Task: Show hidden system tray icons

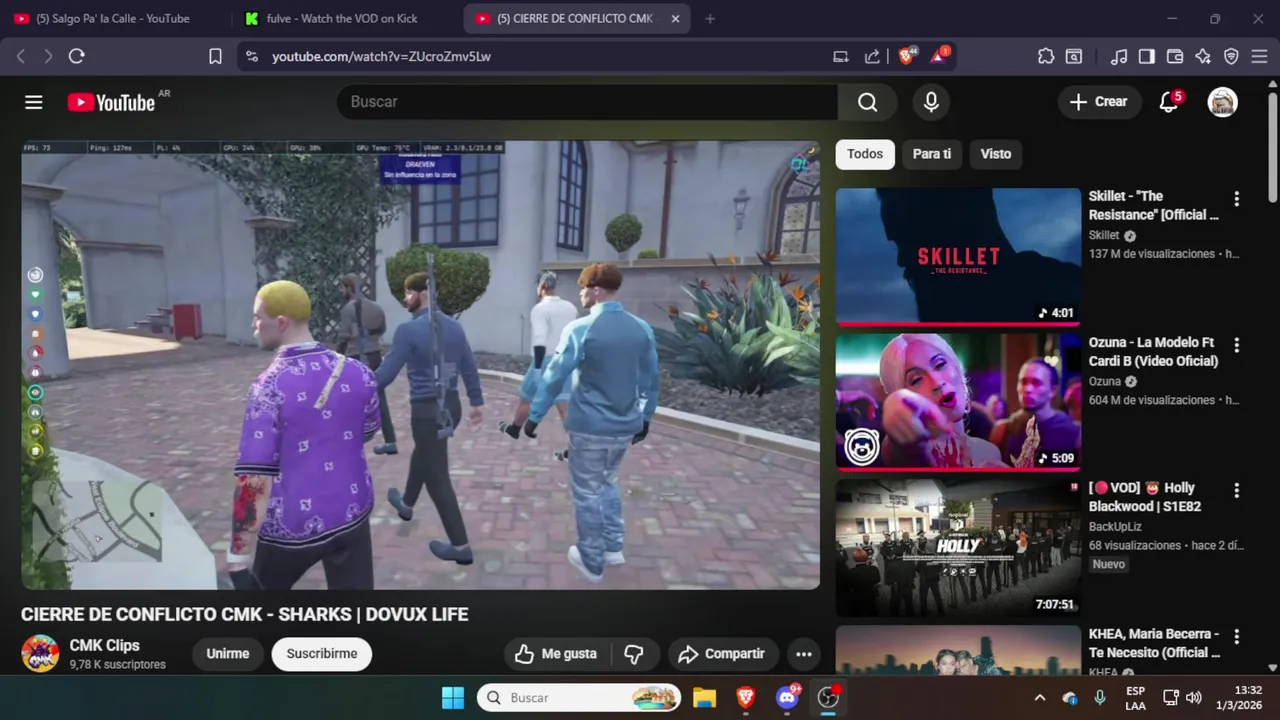Action: click(1040, 697)
